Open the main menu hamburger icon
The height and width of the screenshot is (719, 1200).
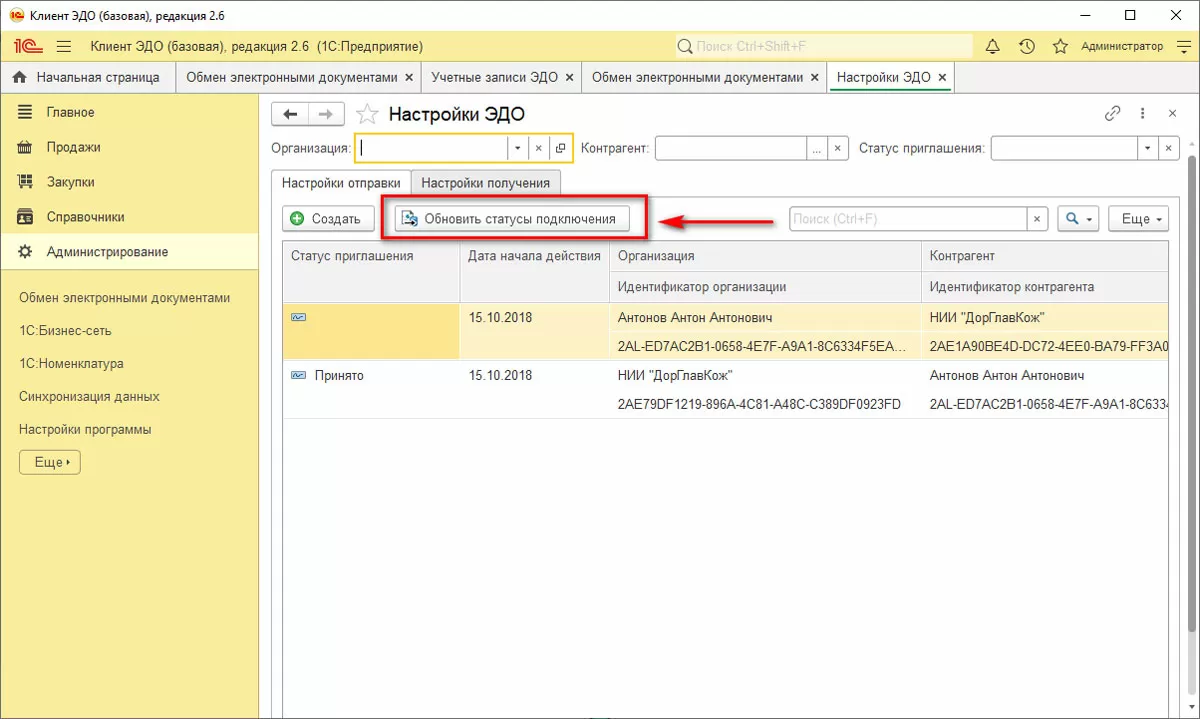click(64, 47)
